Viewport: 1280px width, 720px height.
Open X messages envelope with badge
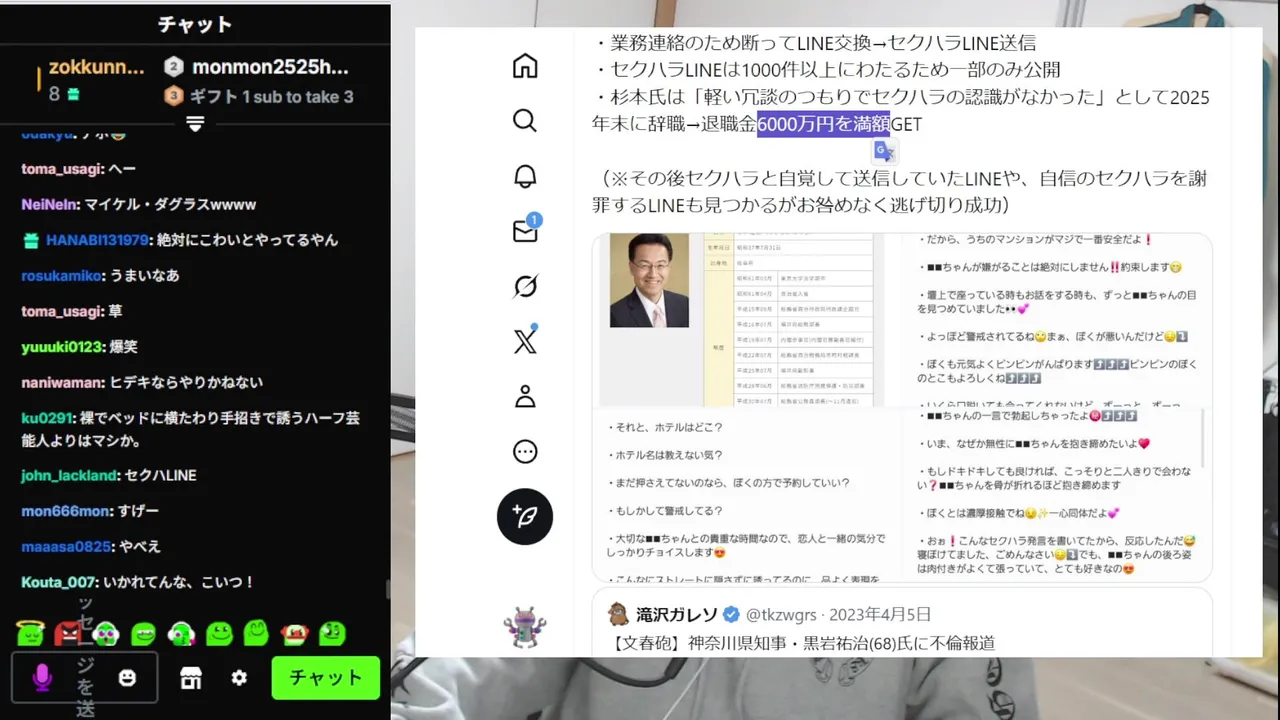[x=526, y=230]
